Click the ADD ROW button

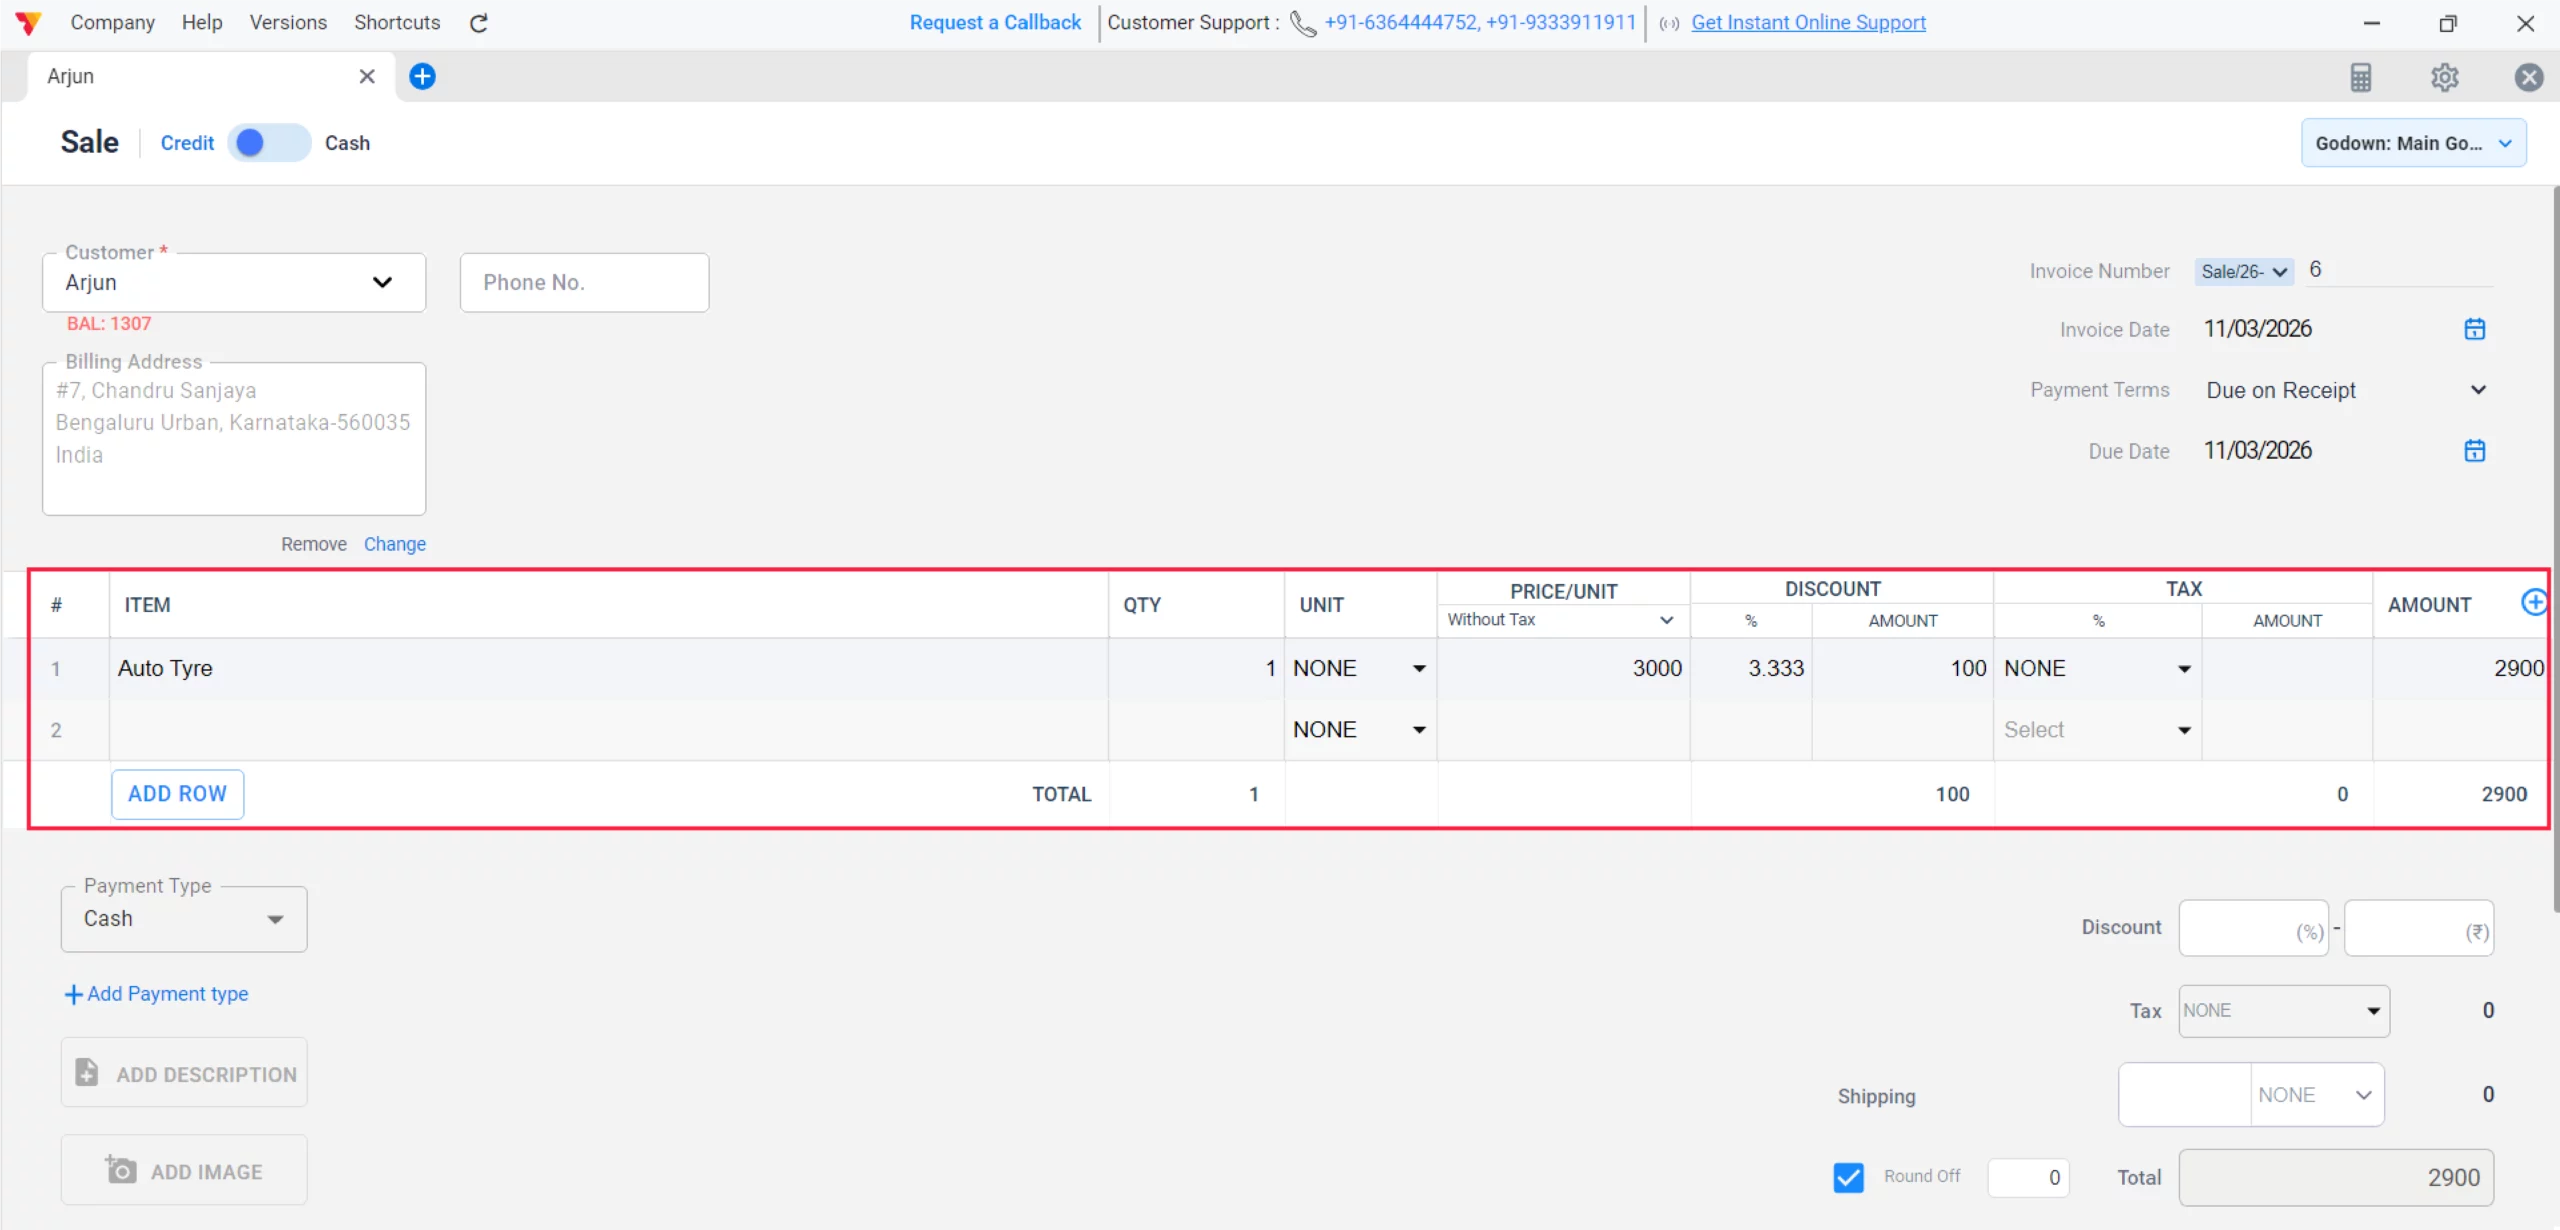pyautogui.click(x=177, y=794)
